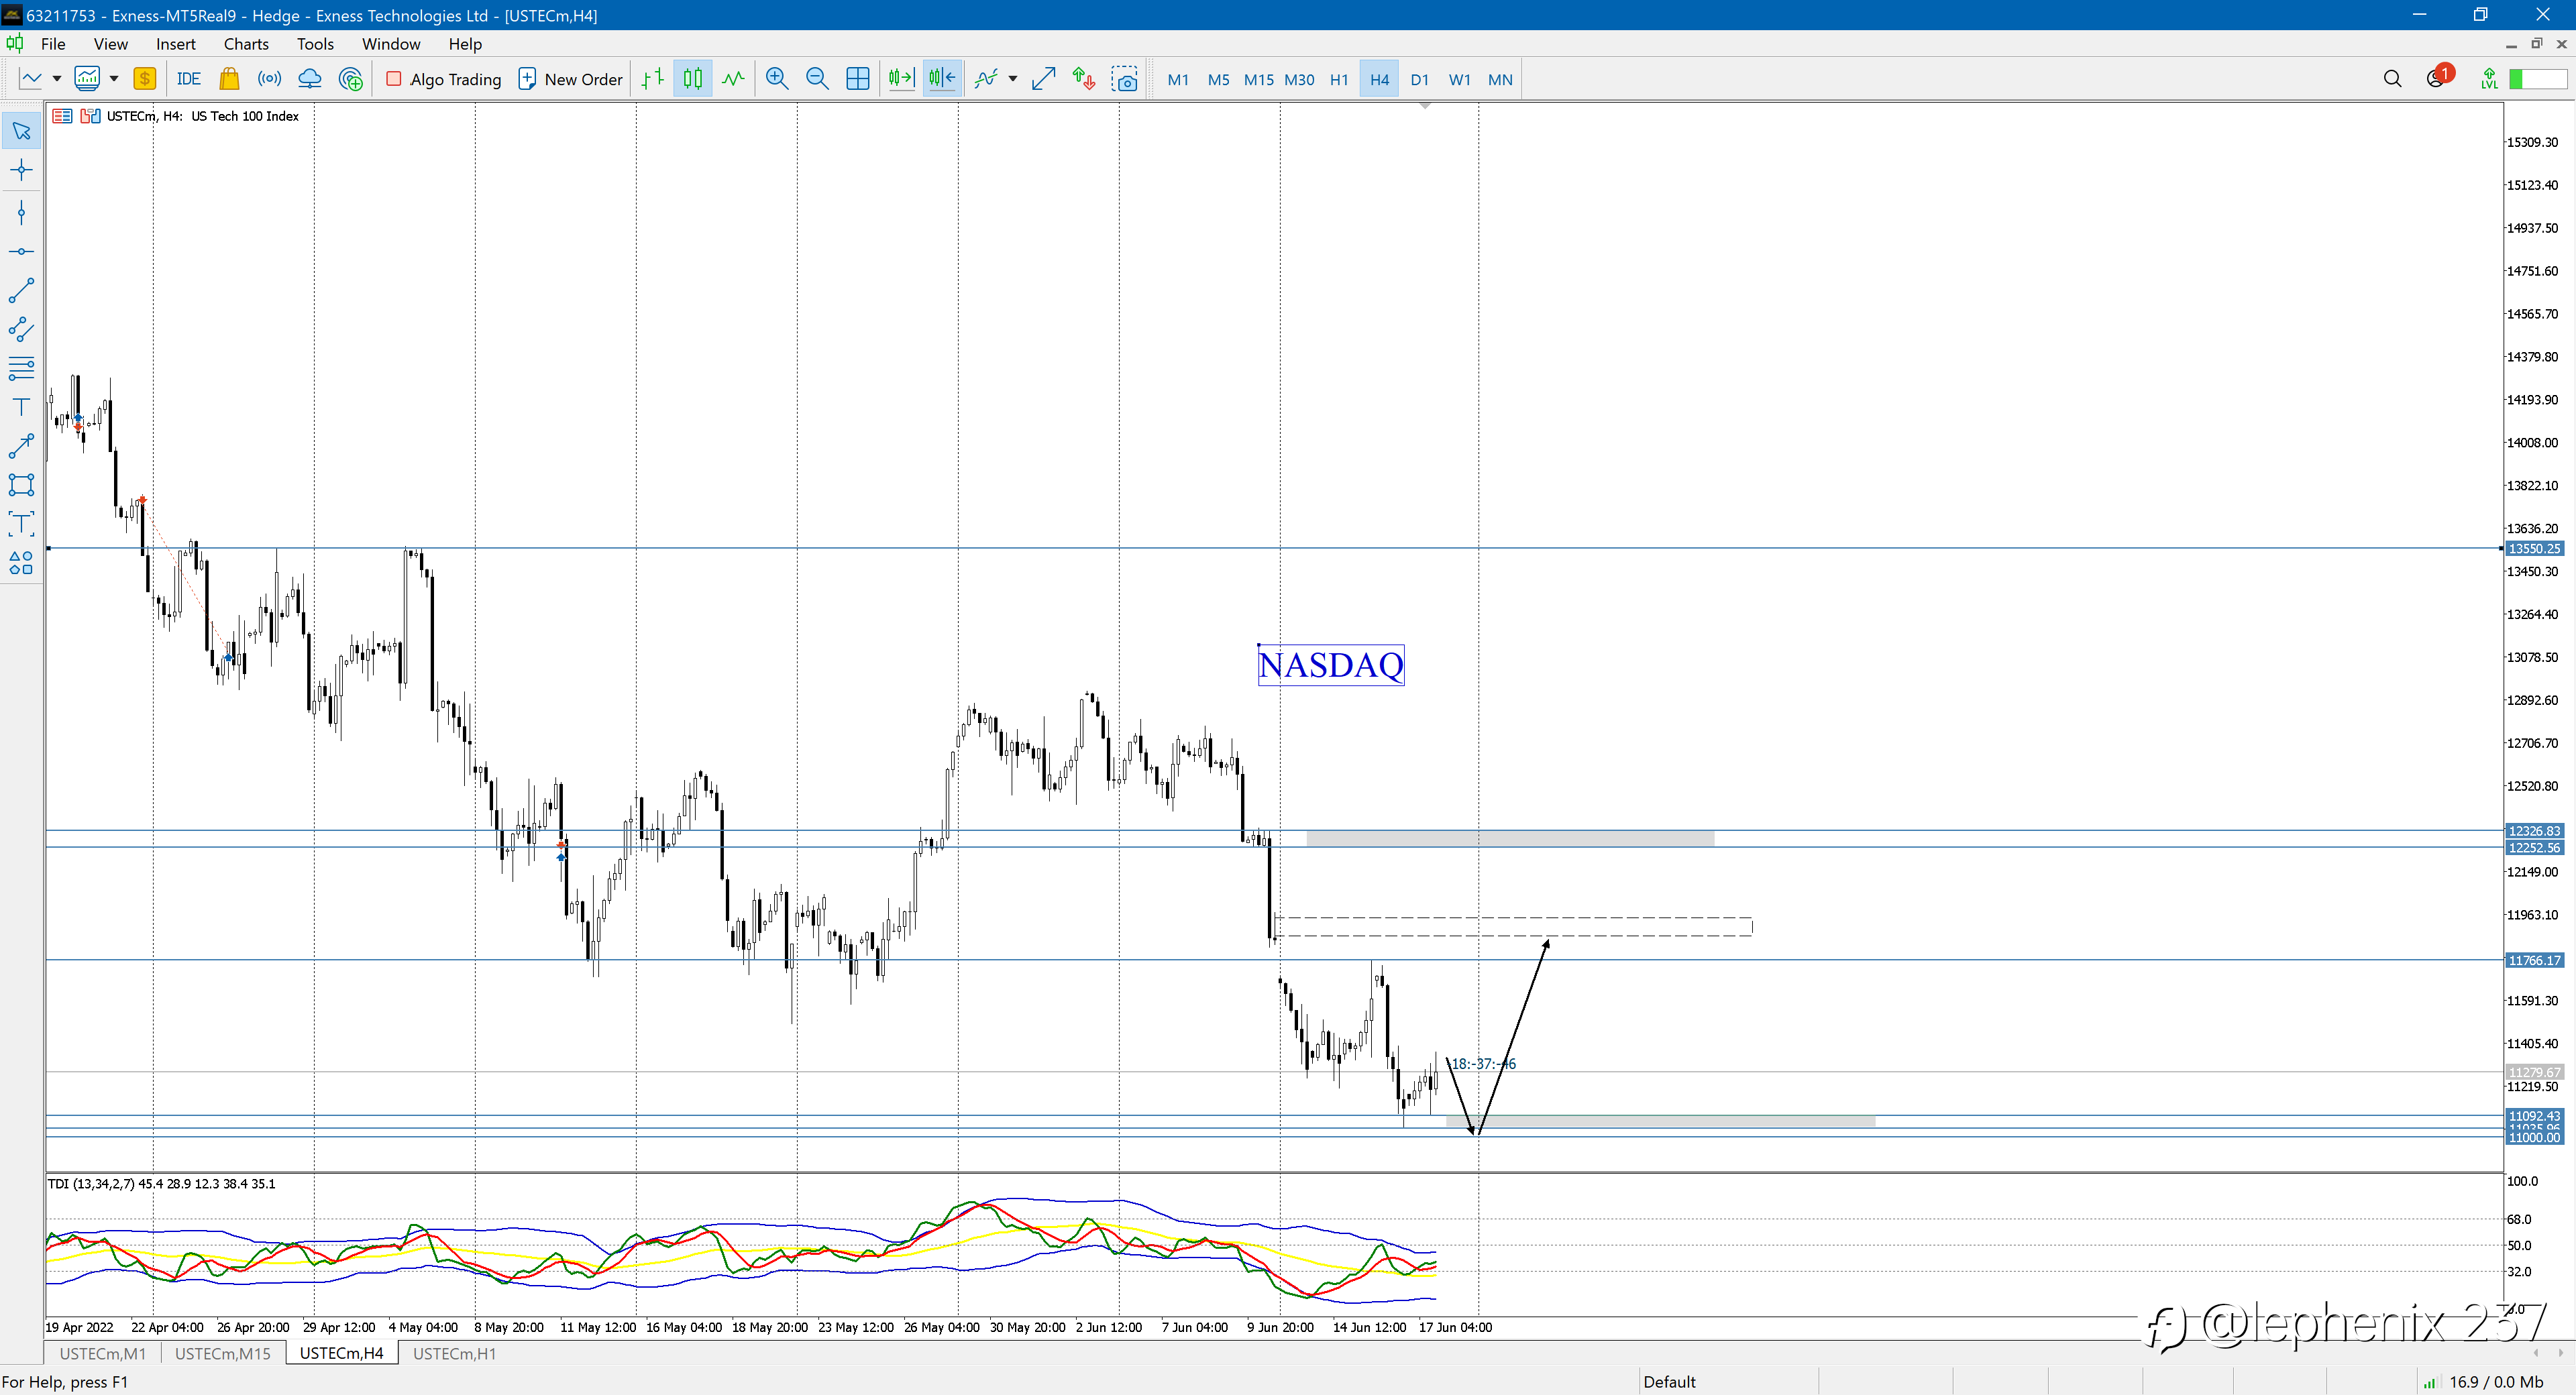
Task: Open the gold dollar trading icon
Action: point(144,79)
